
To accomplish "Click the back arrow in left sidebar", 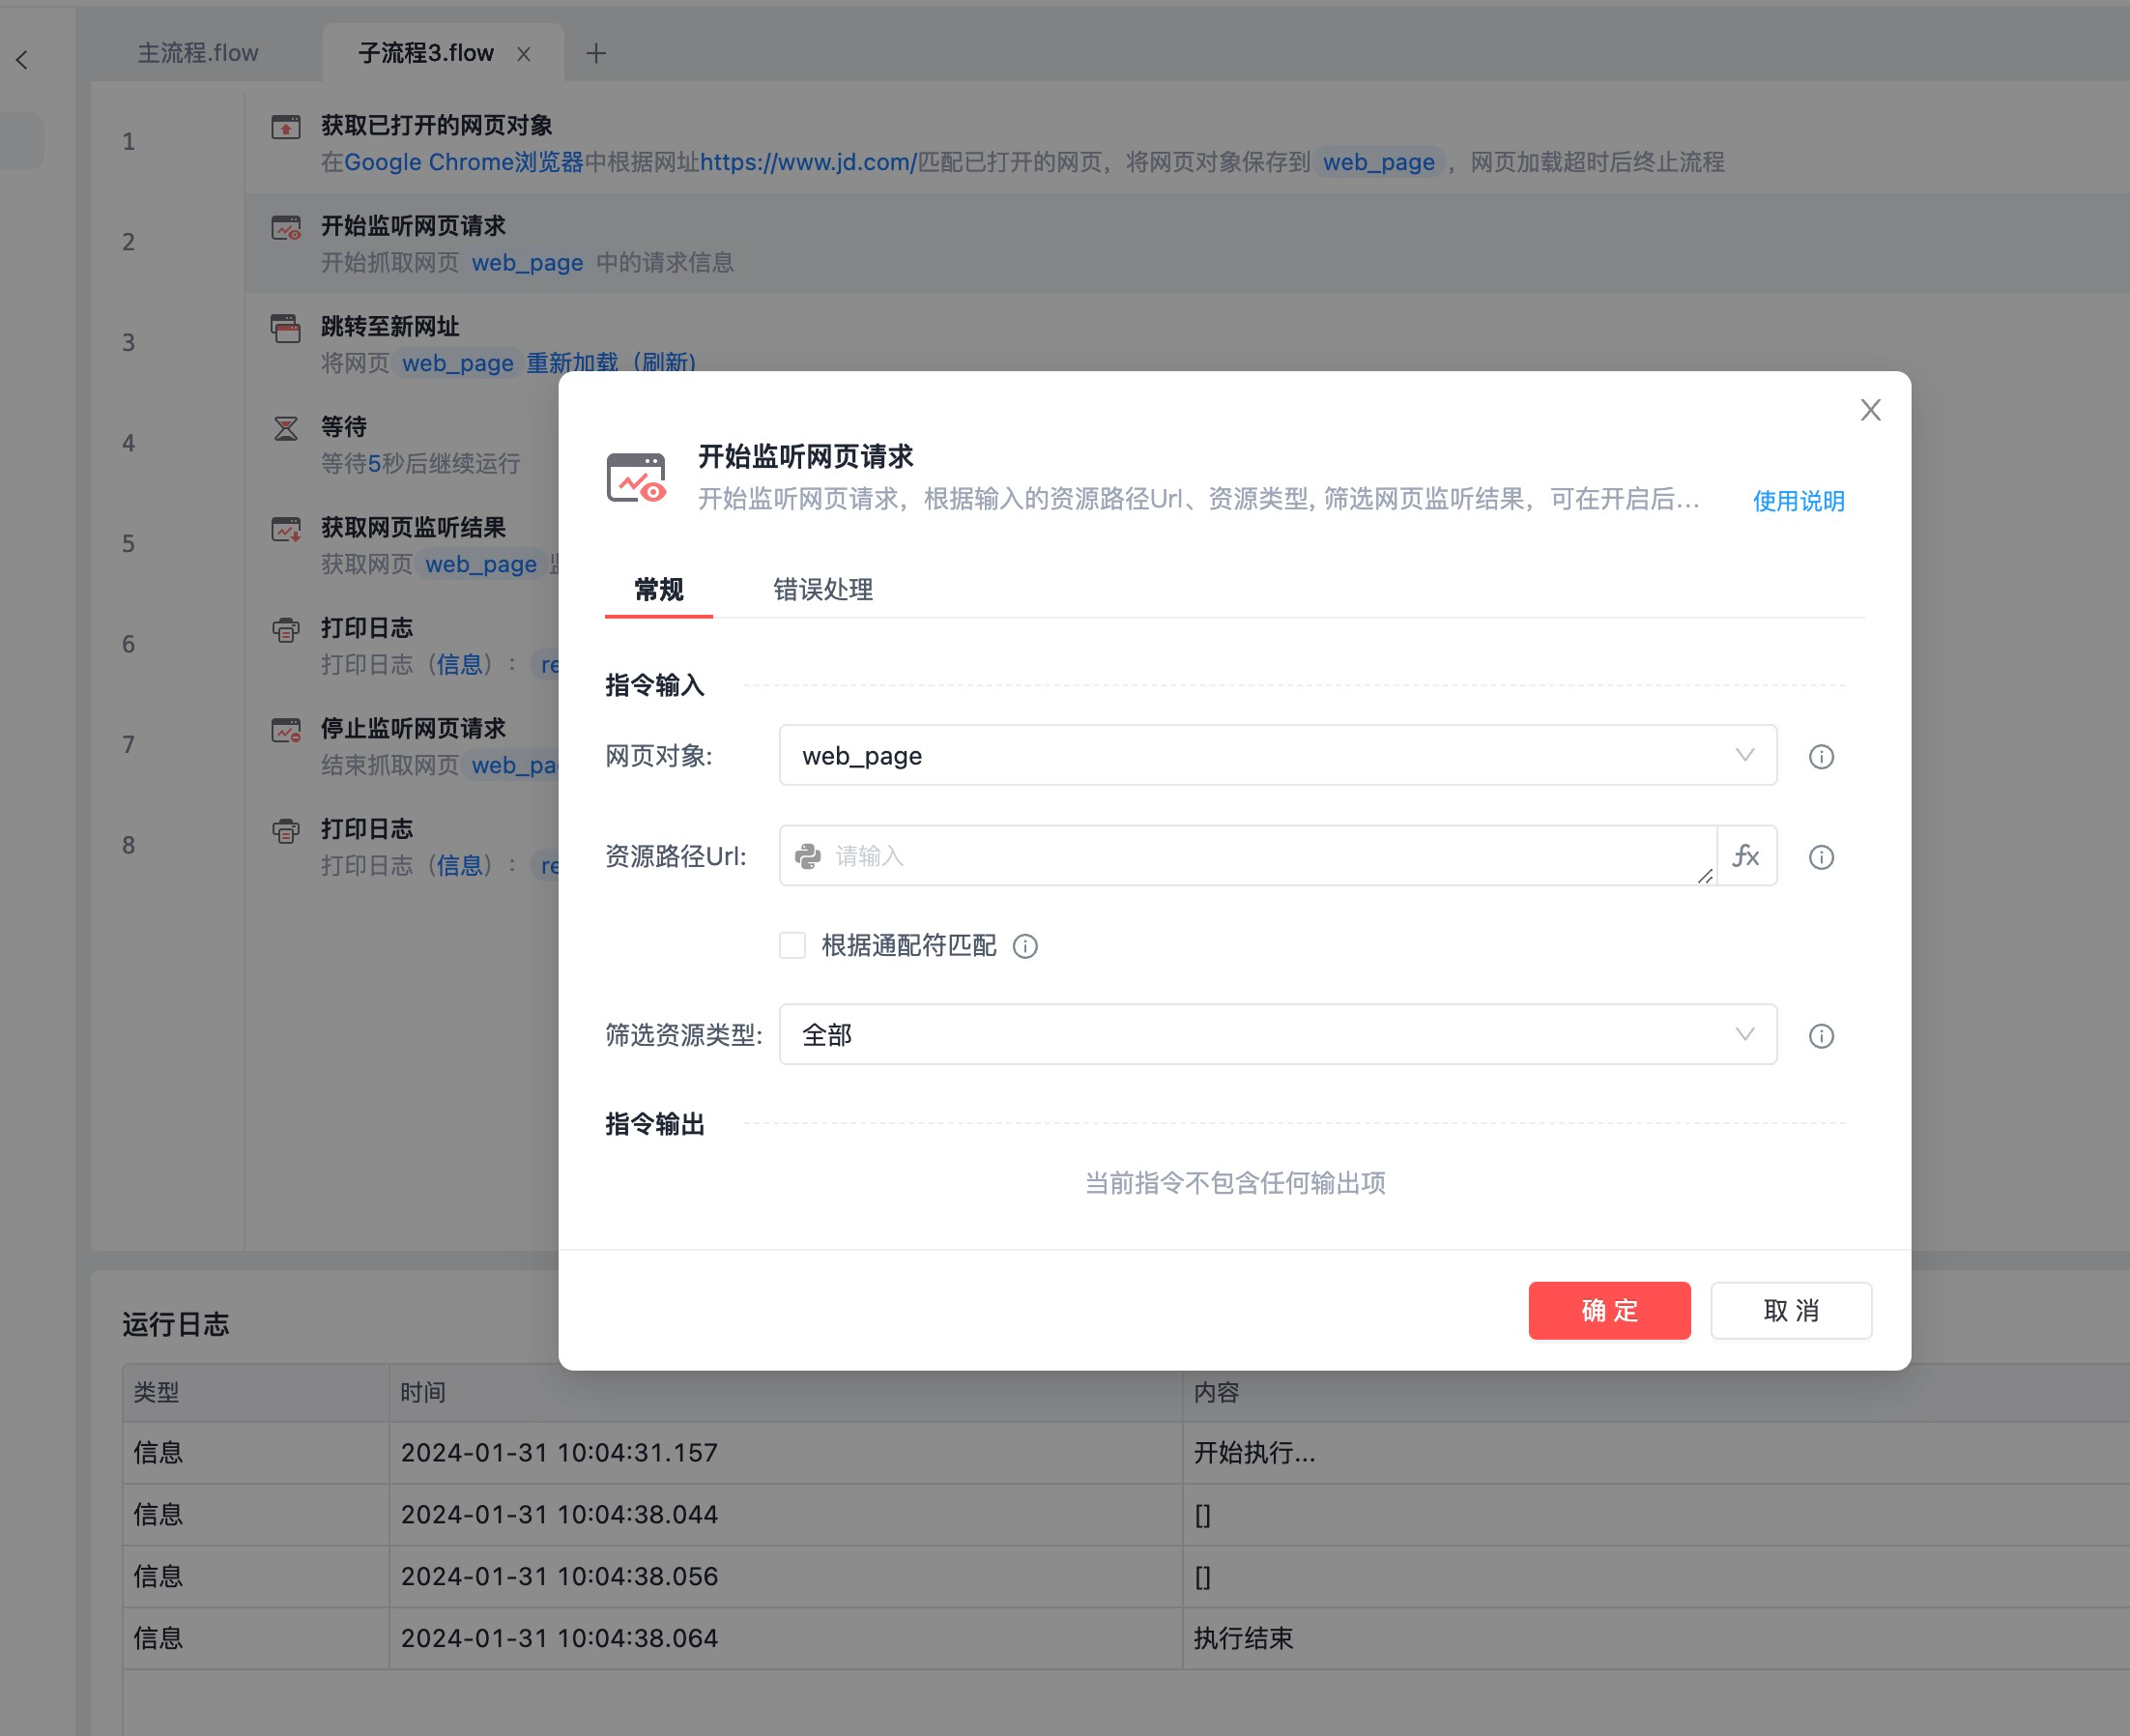I will tap(22, 60).
